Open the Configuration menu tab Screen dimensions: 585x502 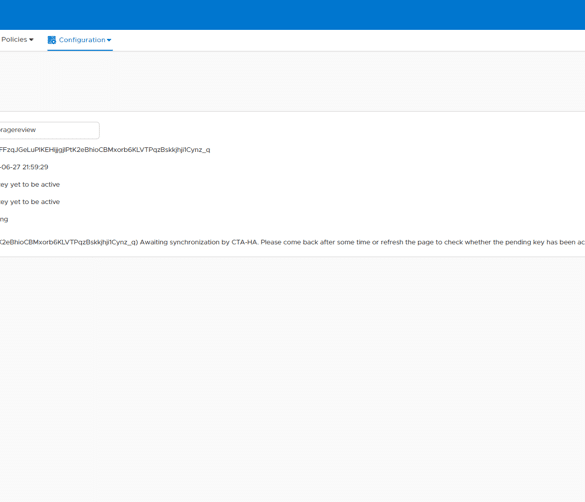(x=80, y=40)
